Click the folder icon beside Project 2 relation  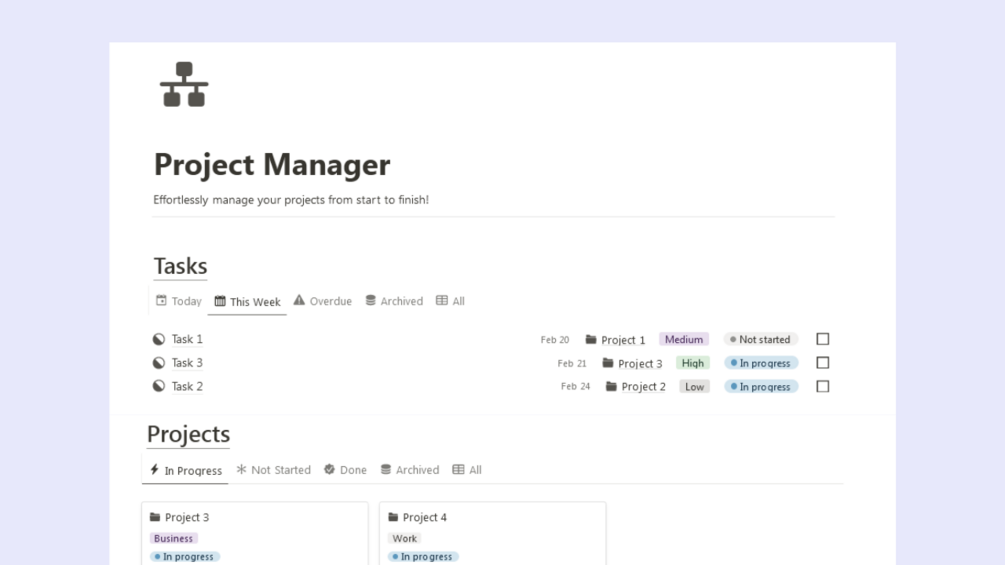[611, 387]
